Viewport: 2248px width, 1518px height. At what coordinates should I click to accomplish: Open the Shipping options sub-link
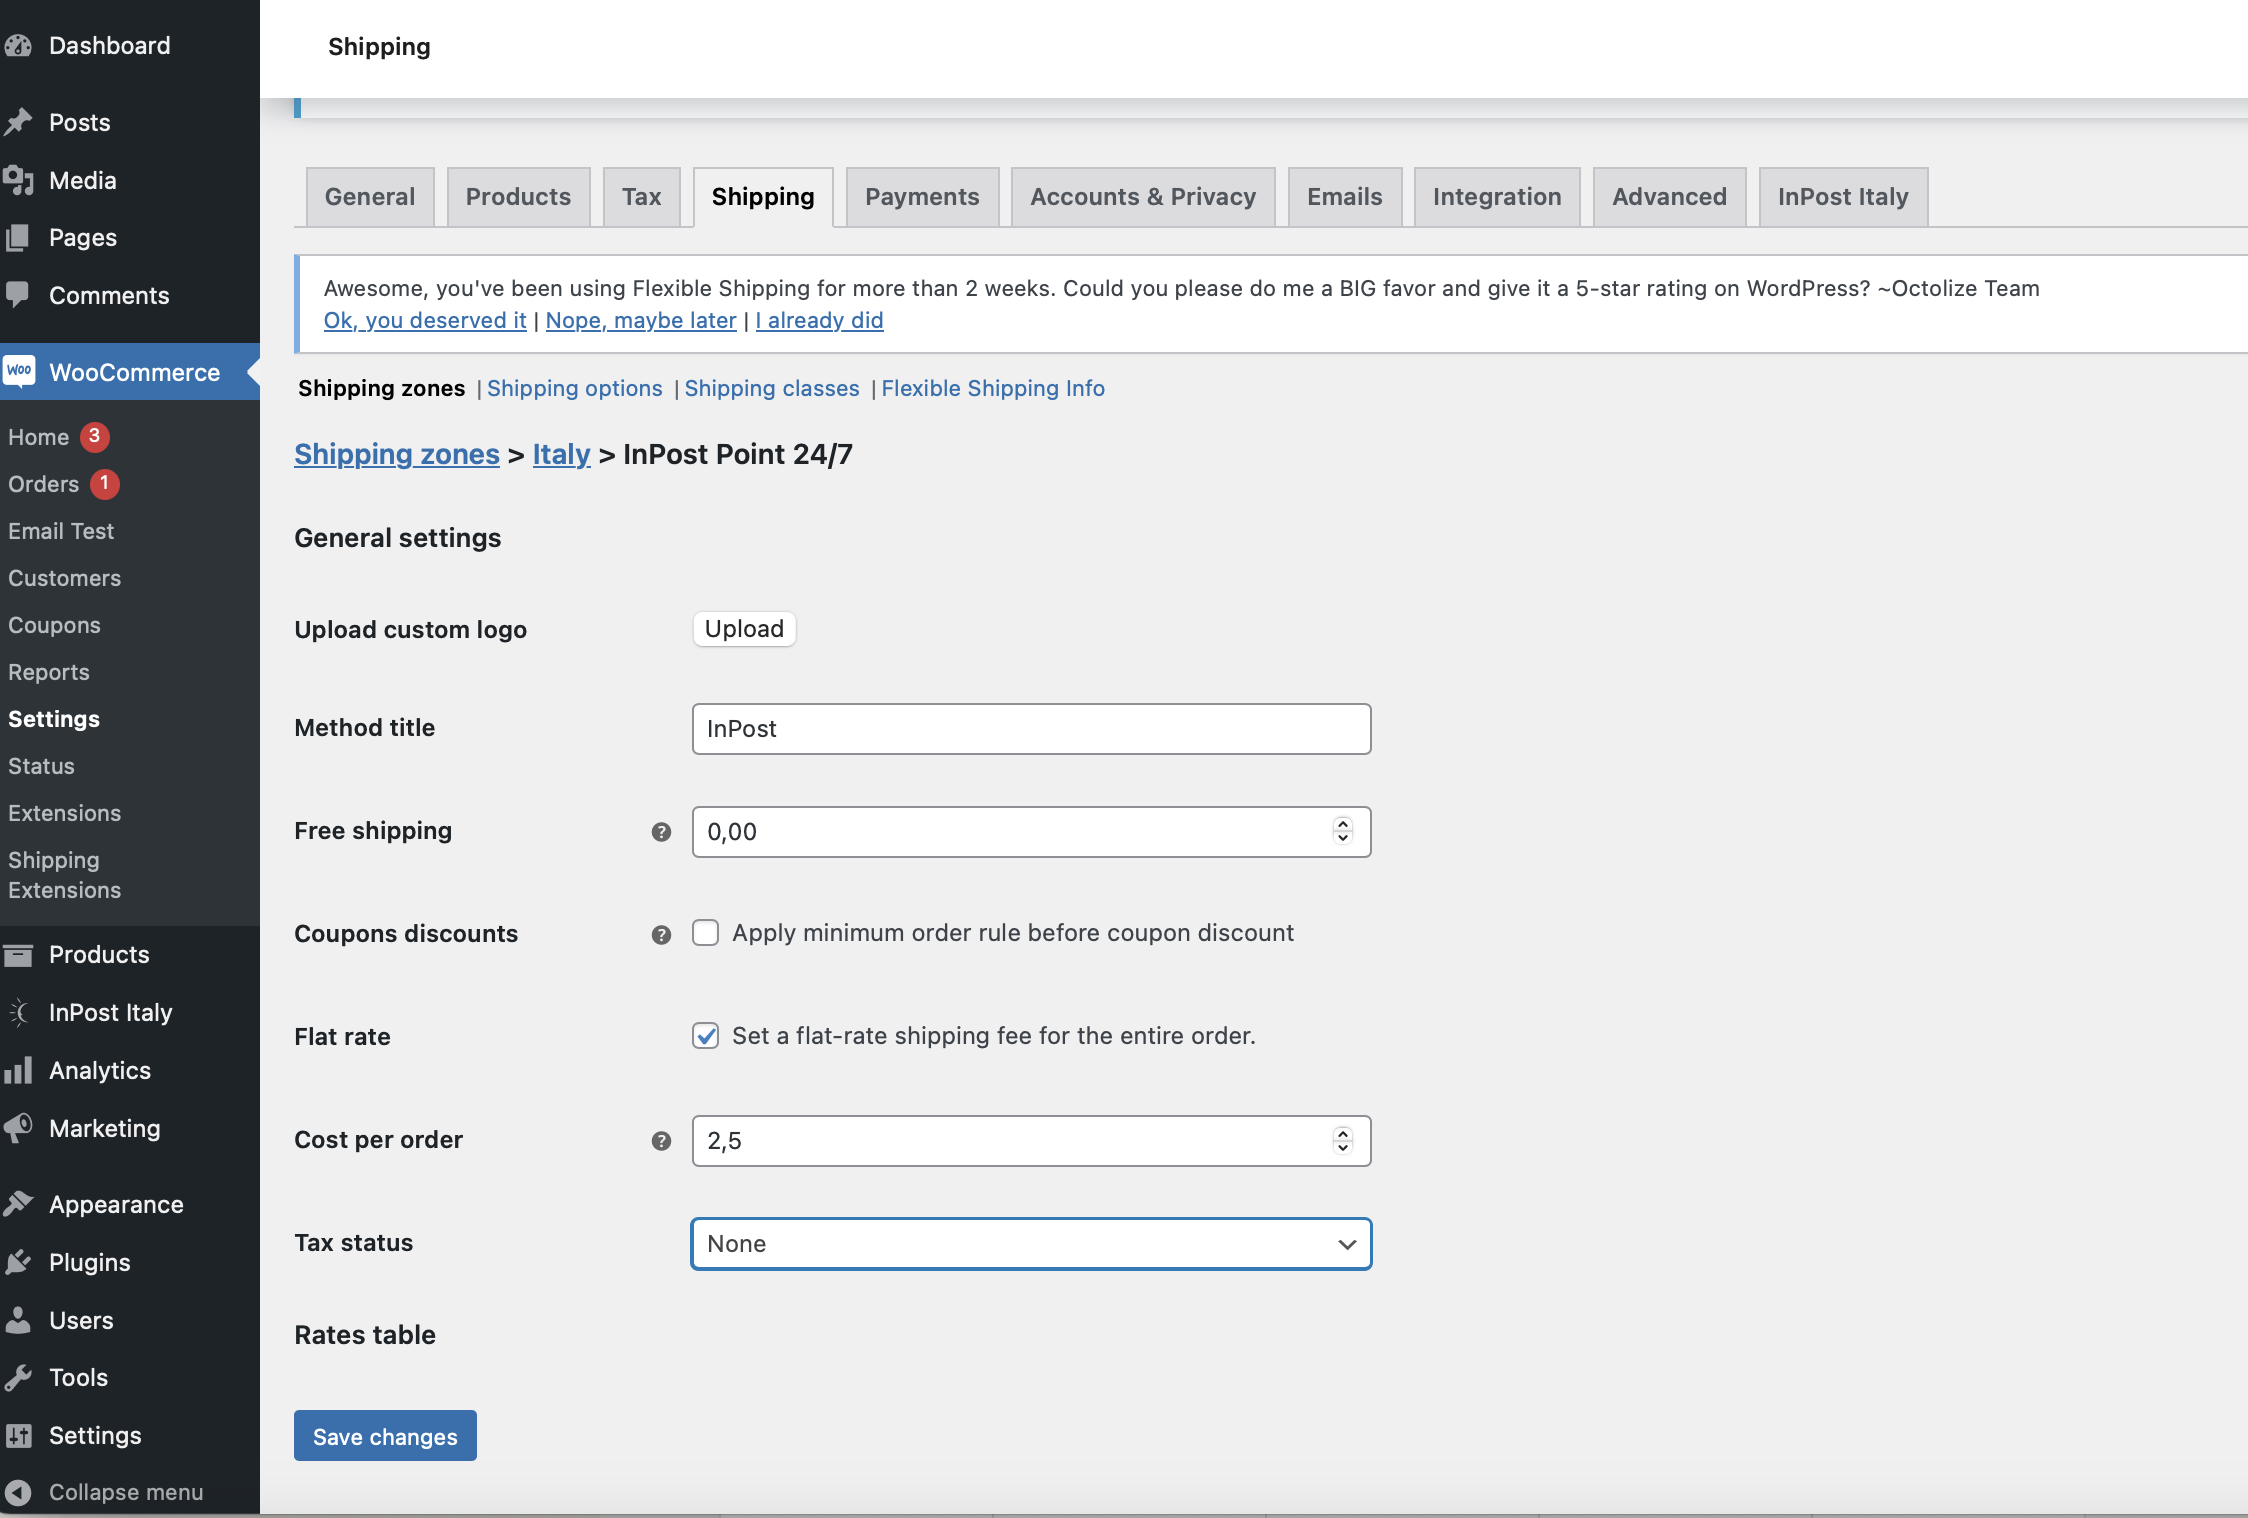tap(575, 388)
